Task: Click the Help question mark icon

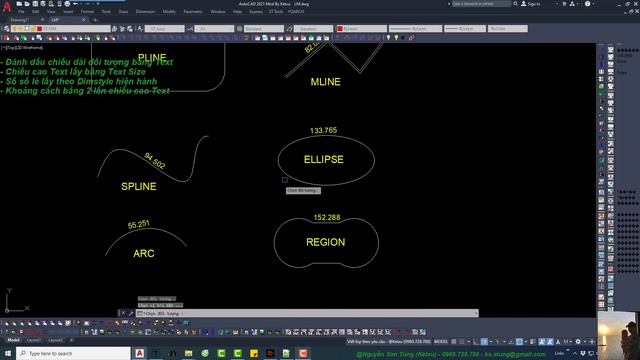Action: tap(587, 4)
